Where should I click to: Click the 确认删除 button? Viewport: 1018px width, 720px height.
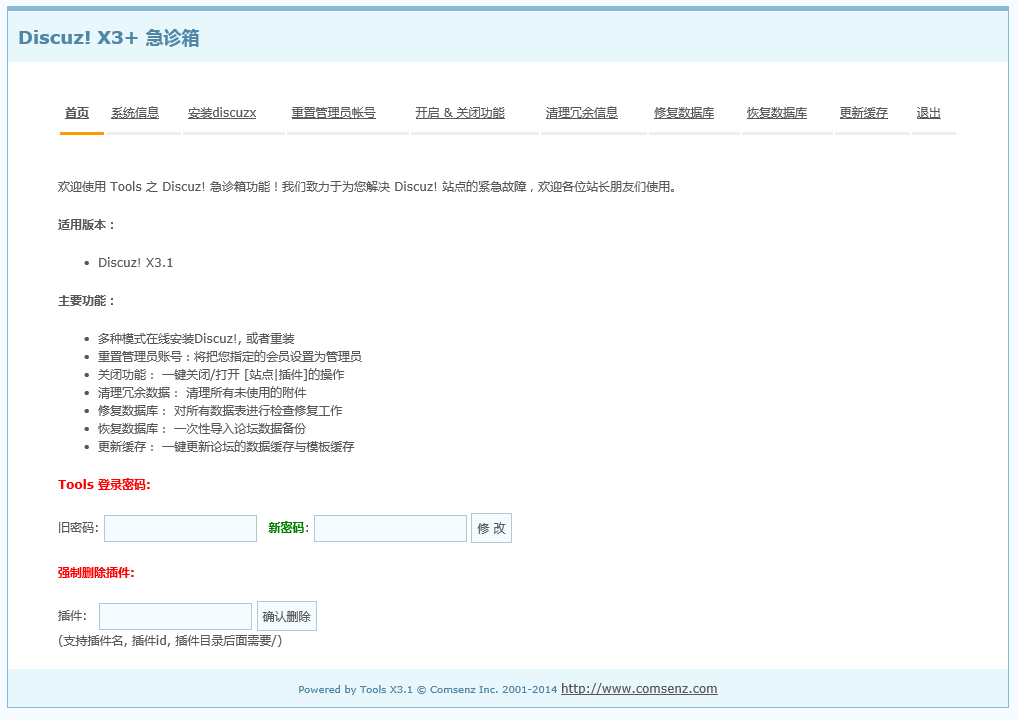pos(287,616)
